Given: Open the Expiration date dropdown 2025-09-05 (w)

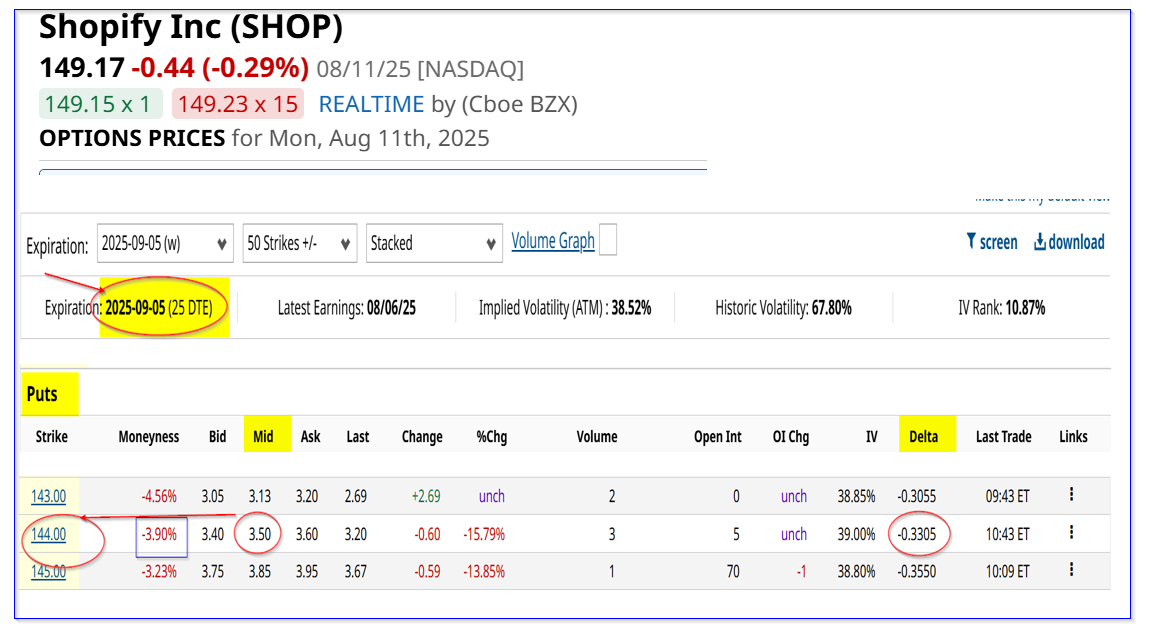Looking at the screenshot, I should pos(165,243).
